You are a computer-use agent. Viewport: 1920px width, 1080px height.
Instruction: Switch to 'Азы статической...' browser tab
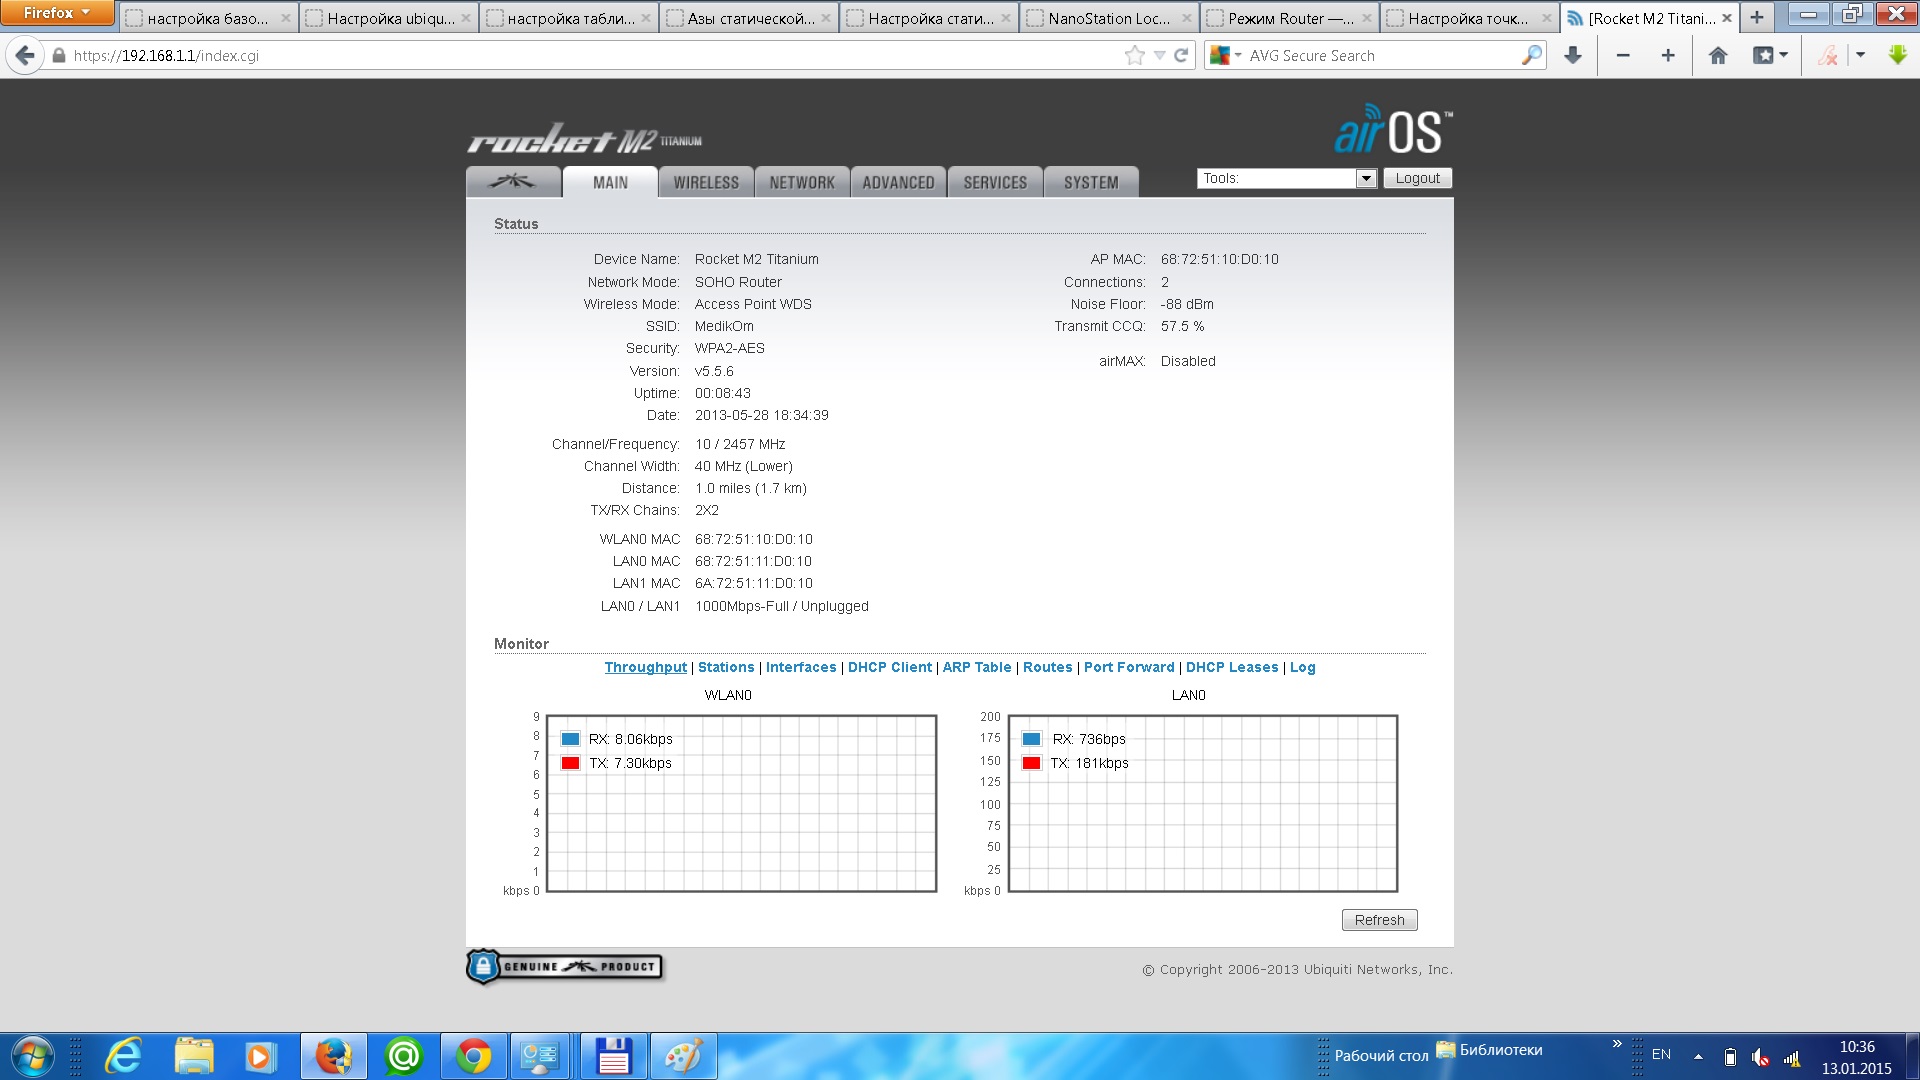click(x=748, y=18)
